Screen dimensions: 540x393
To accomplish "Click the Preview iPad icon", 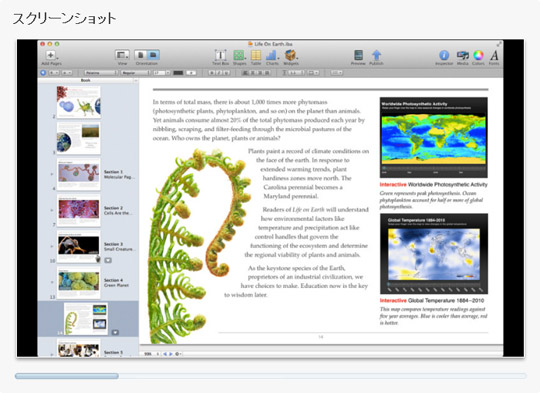I will point(358,55).
